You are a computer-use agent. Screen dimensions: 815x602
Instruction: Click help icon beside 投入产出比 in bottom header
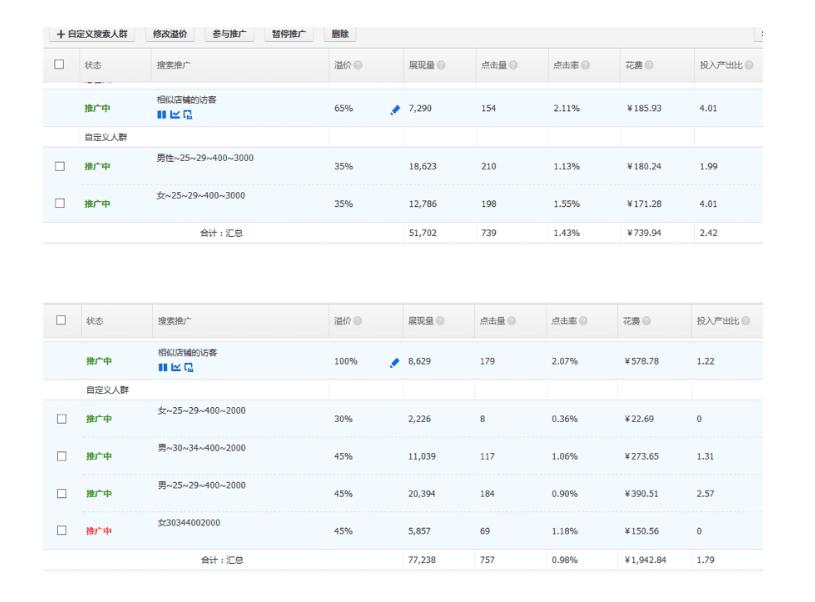pos(746,321)
